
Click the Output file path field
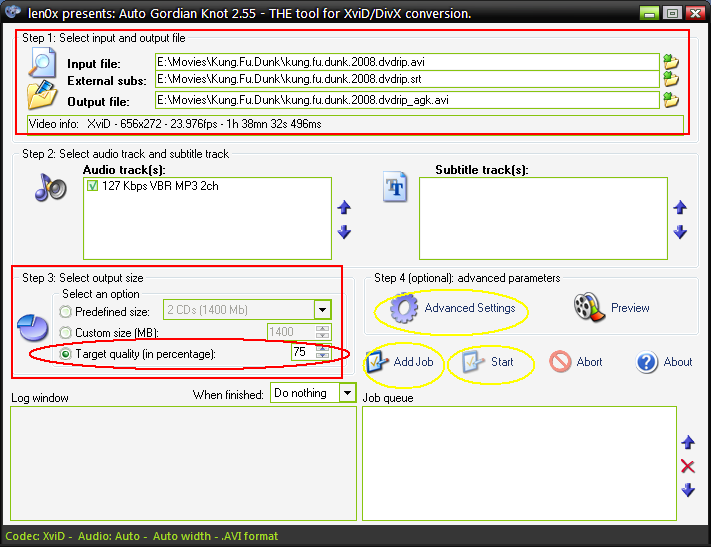pos(407,100)
